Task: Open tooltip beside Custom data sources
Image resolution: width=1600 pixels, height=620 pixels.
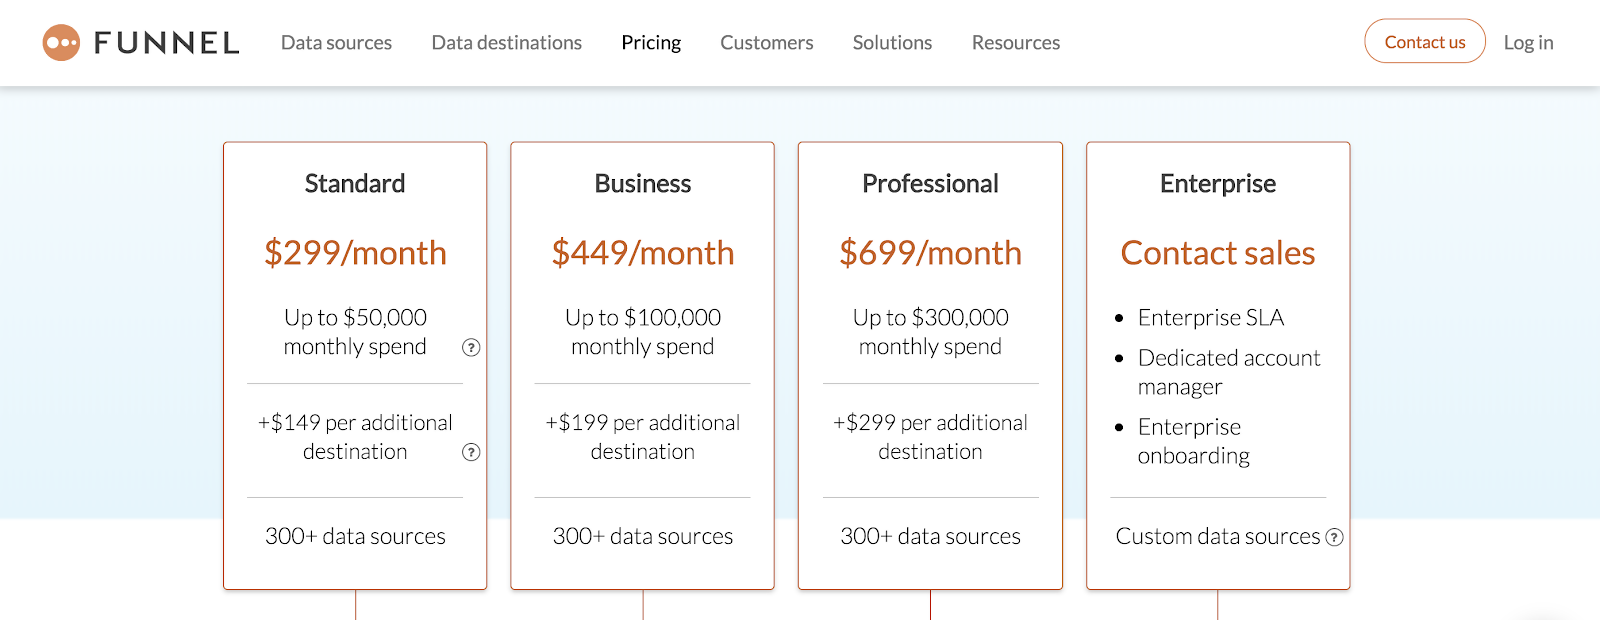Action: click(1333, 537)
